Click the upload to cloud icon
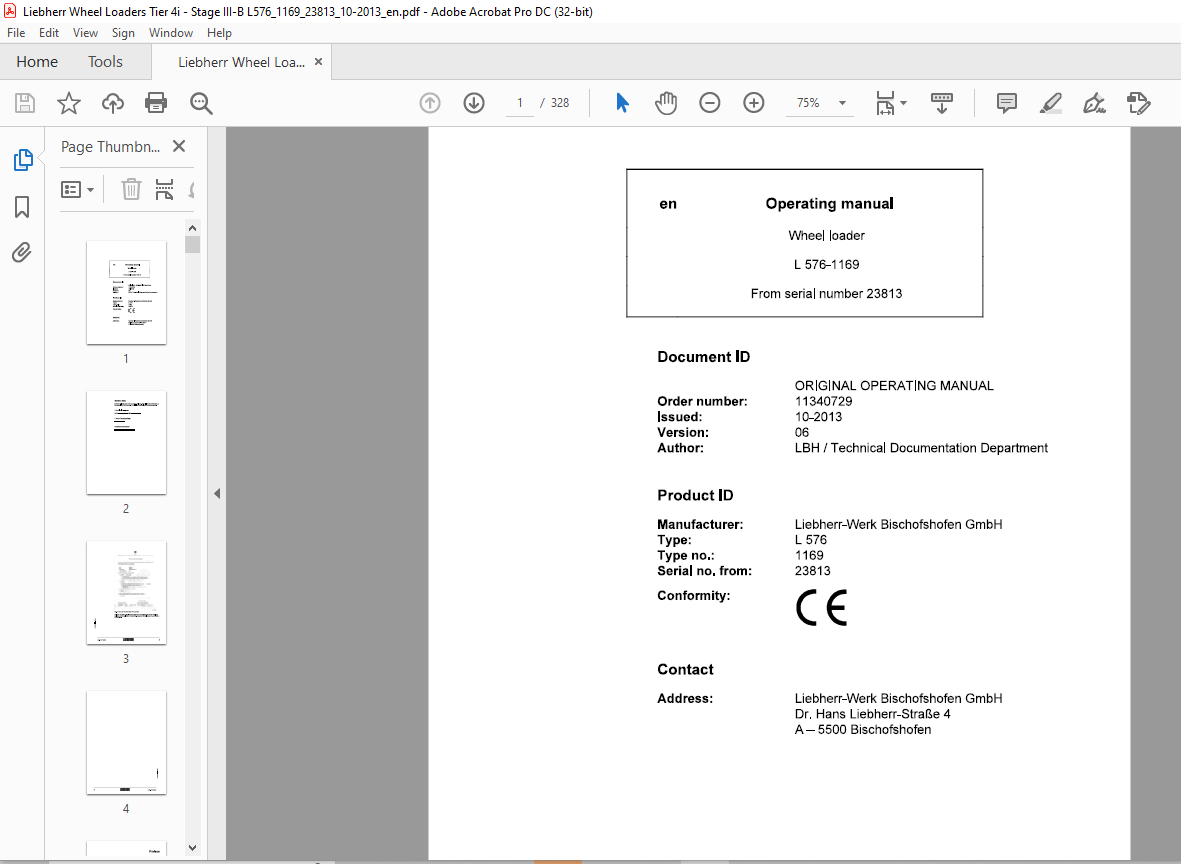The width and height of the screenshot is (1181, 864). (113, 103)
